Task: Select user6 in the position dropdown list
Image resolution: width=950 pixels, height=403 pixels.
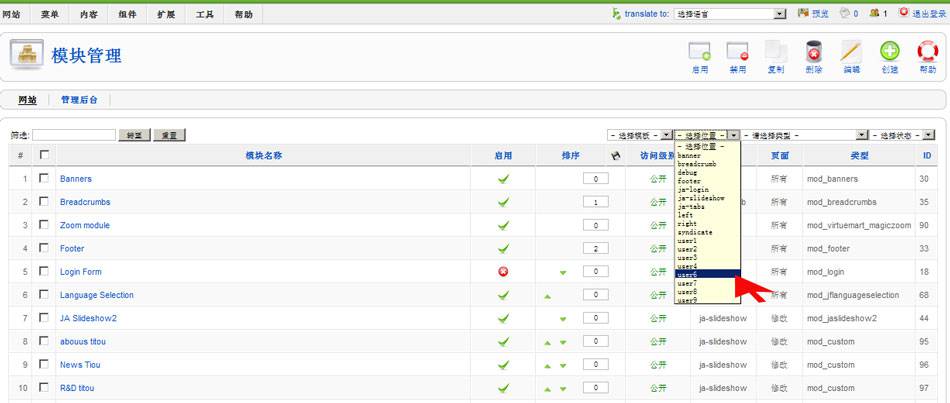Action: 707,275
